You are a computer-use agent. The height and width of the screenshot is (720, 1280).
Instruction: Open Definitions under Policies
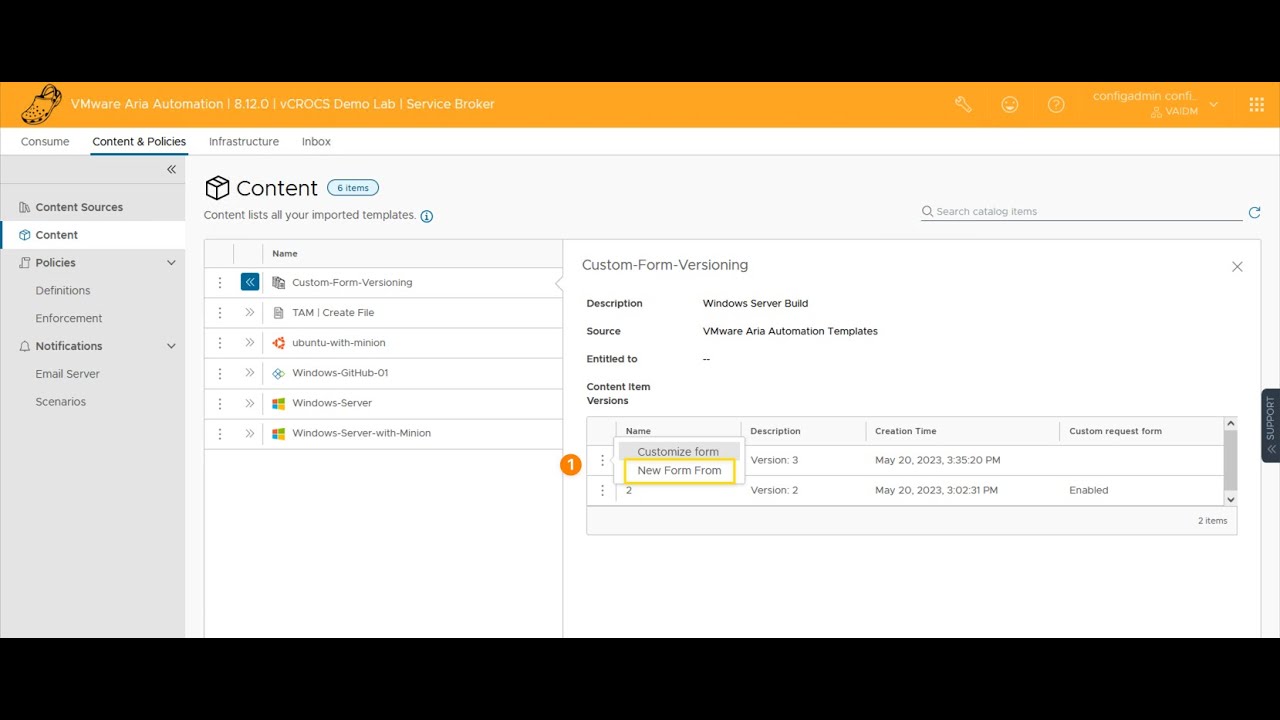tap(63, 291)
